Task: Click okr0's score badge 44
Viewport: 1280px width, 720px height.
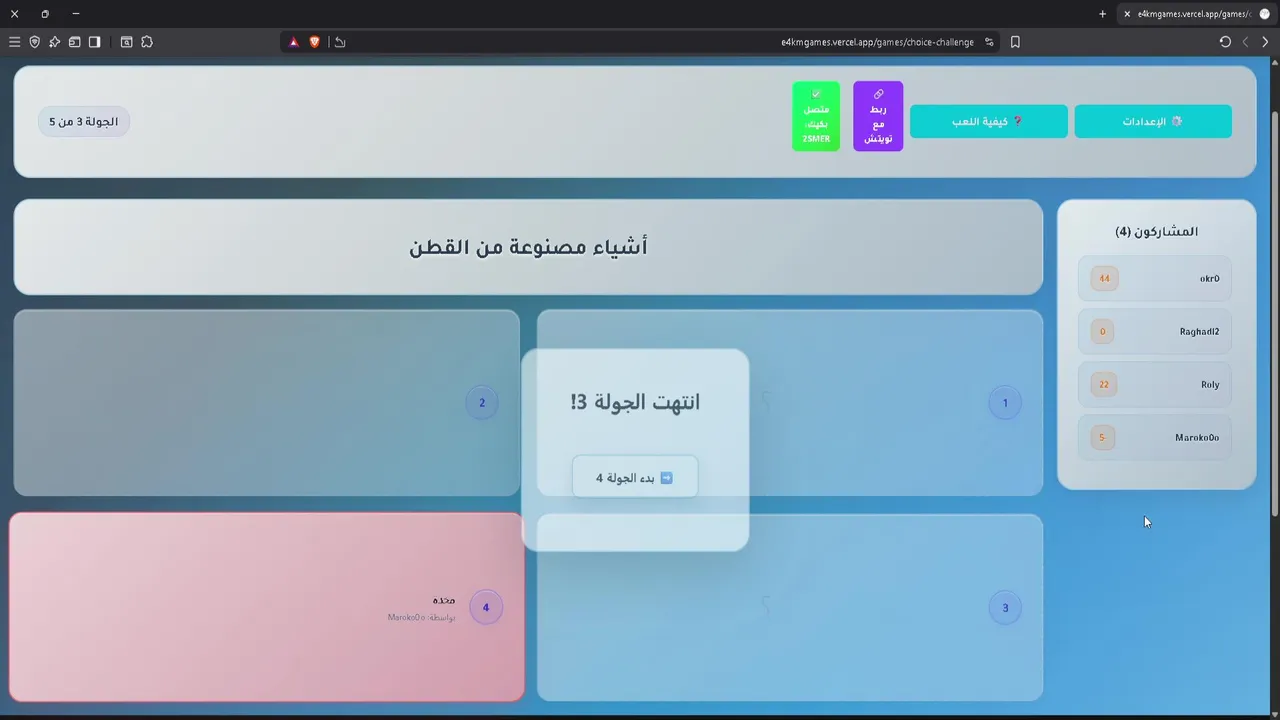Action: (x=1104, y=279)
